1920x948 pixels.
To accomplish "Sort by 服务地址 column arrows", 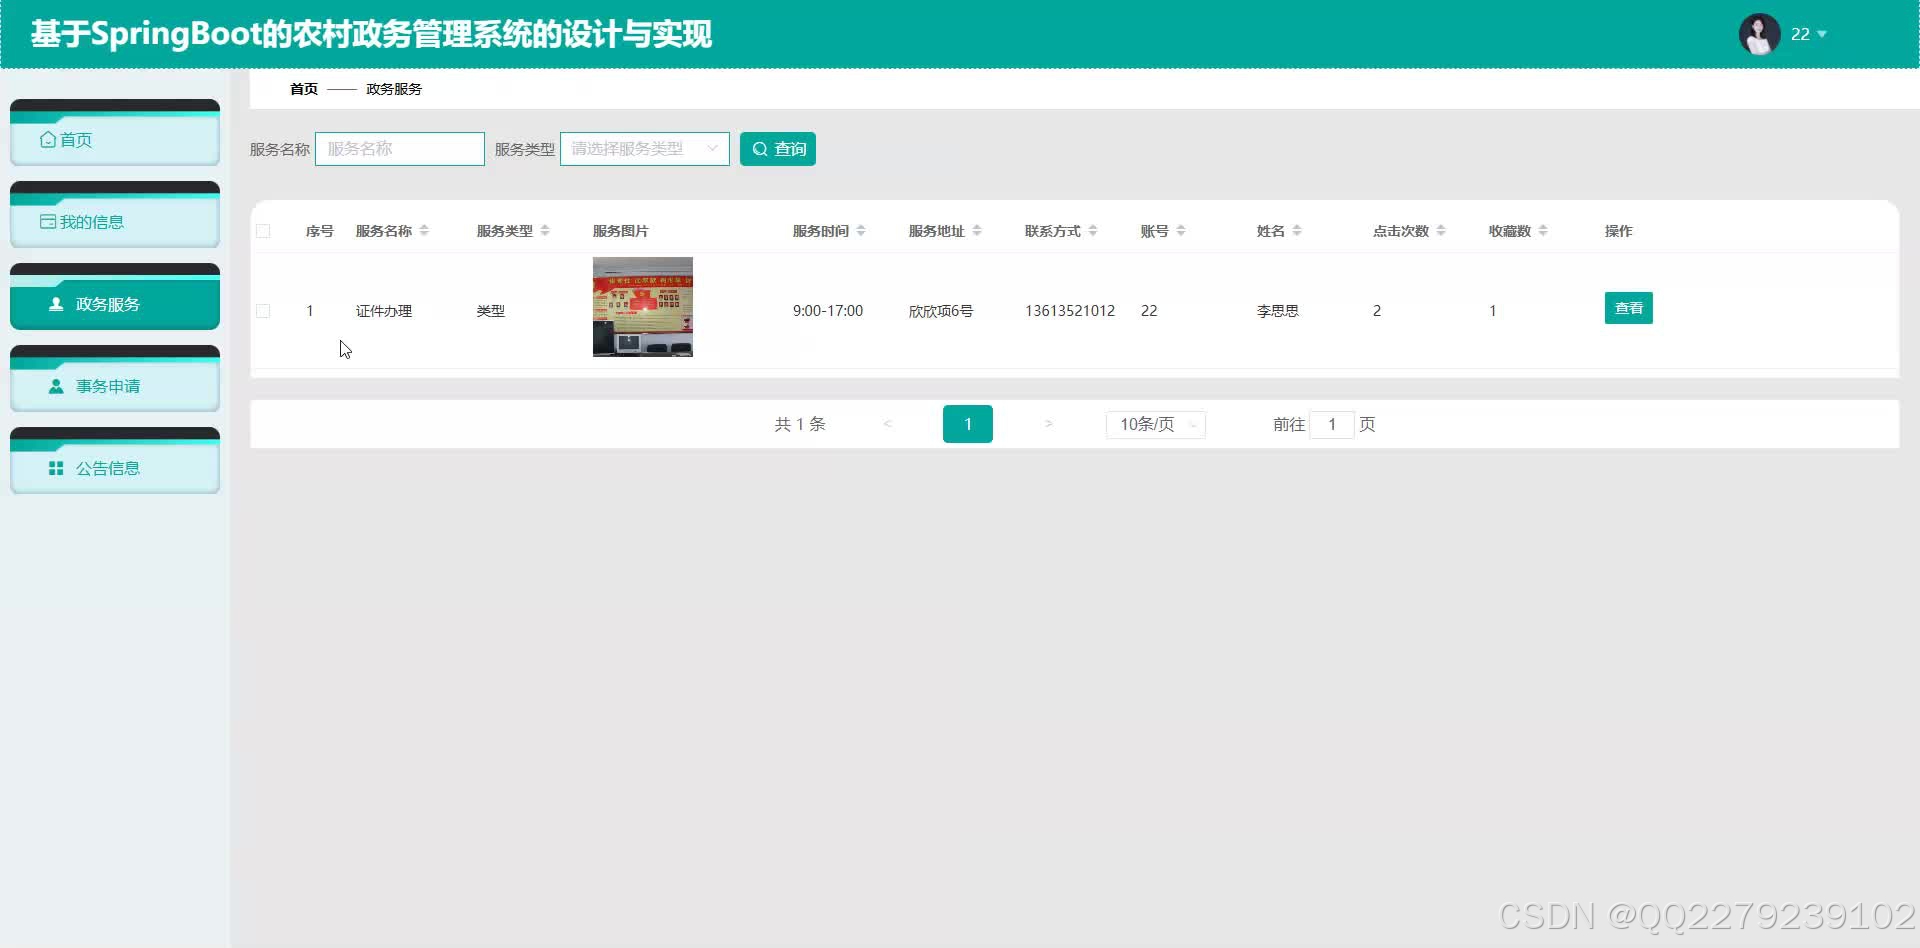I will [977, 231].
